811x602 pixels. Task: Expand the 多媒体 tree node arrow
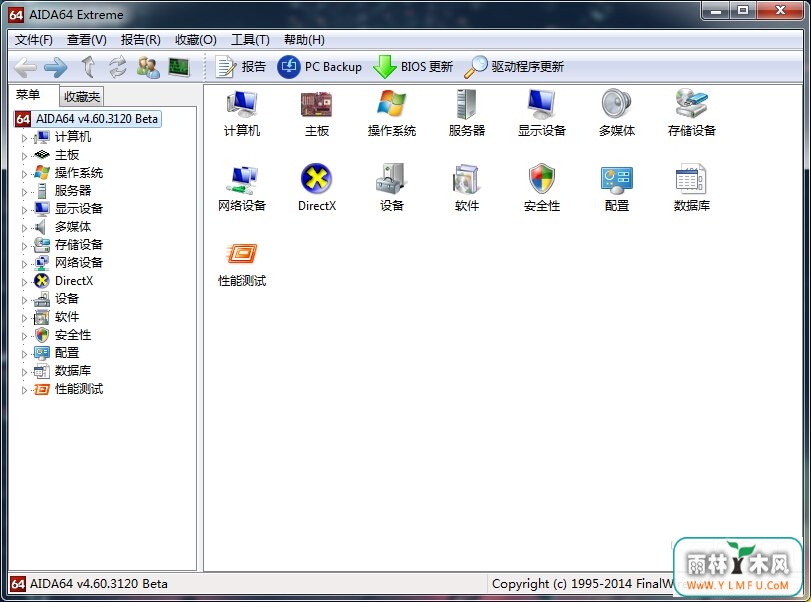[x=24, y=228]
